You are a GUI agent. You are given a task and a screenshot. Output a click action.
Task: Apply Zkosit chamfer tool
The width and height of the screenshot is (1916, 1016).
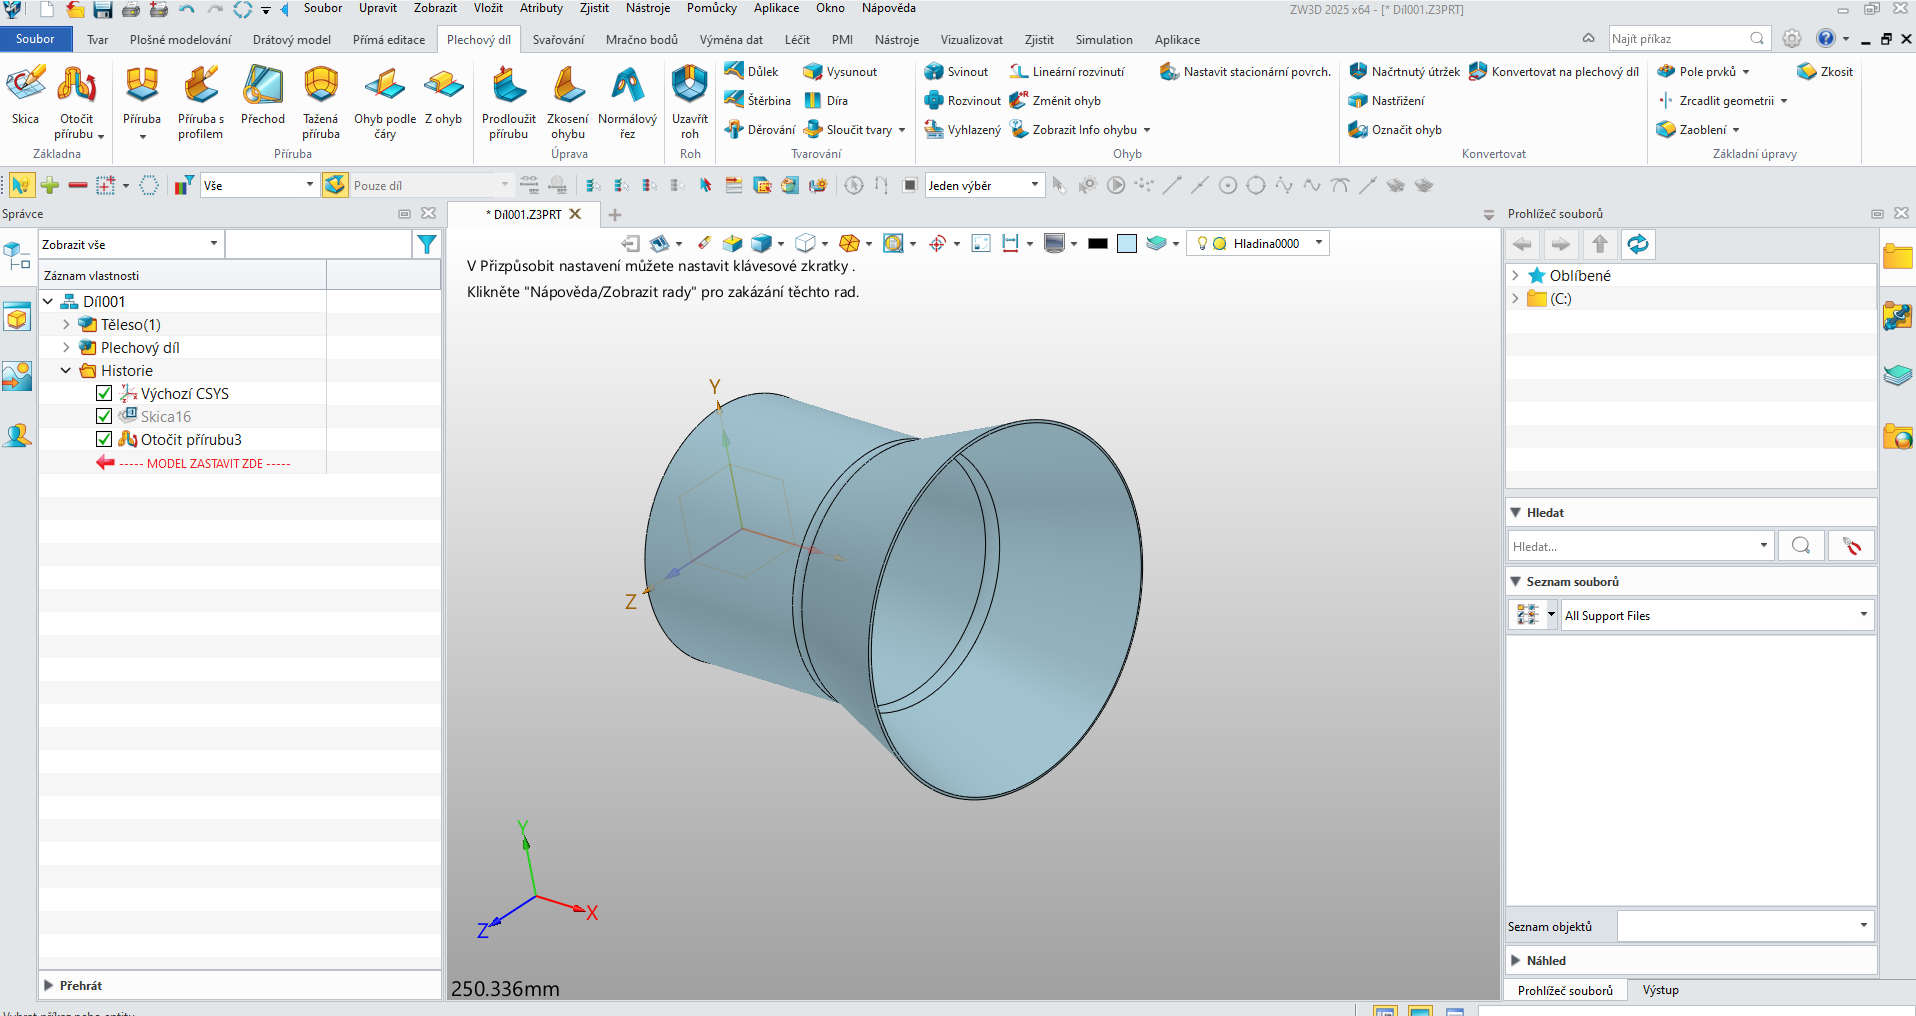point(1825,72)
